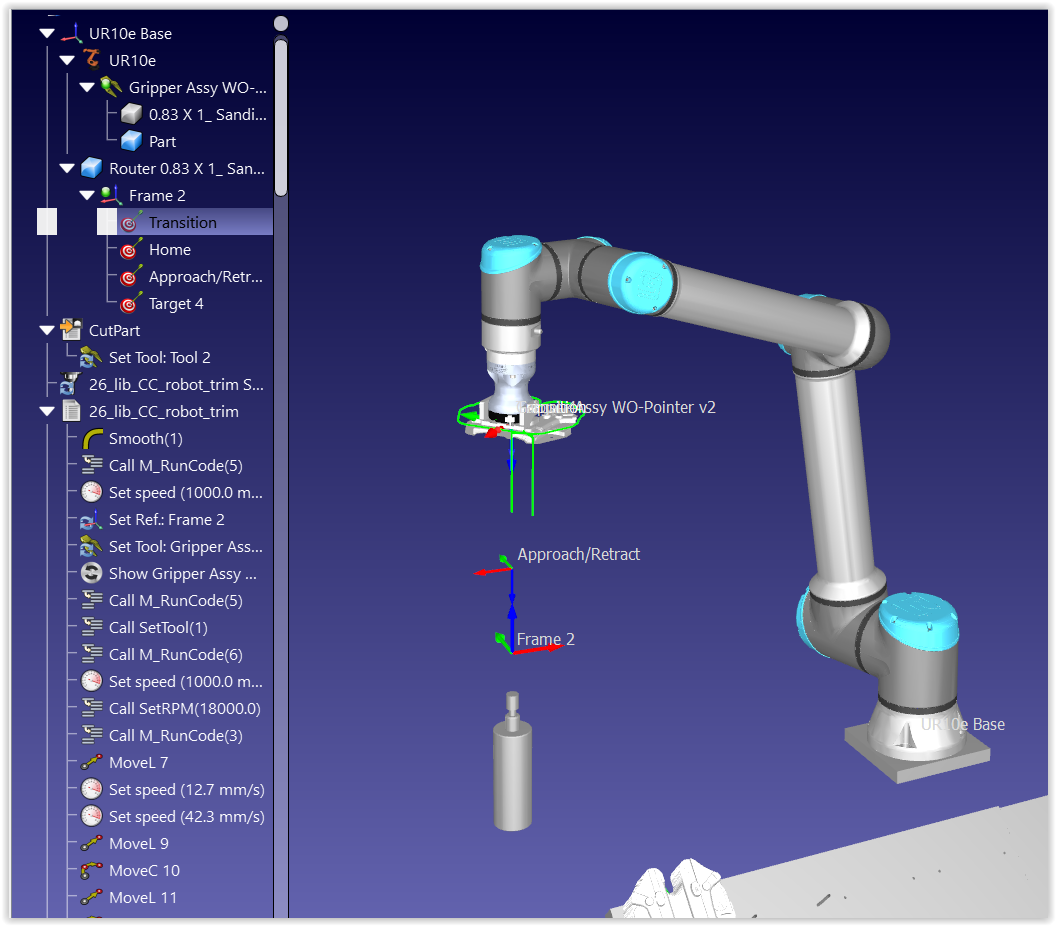
Task: Click the tree panel vertical scrollbar
Action: (x=281, y=120)
